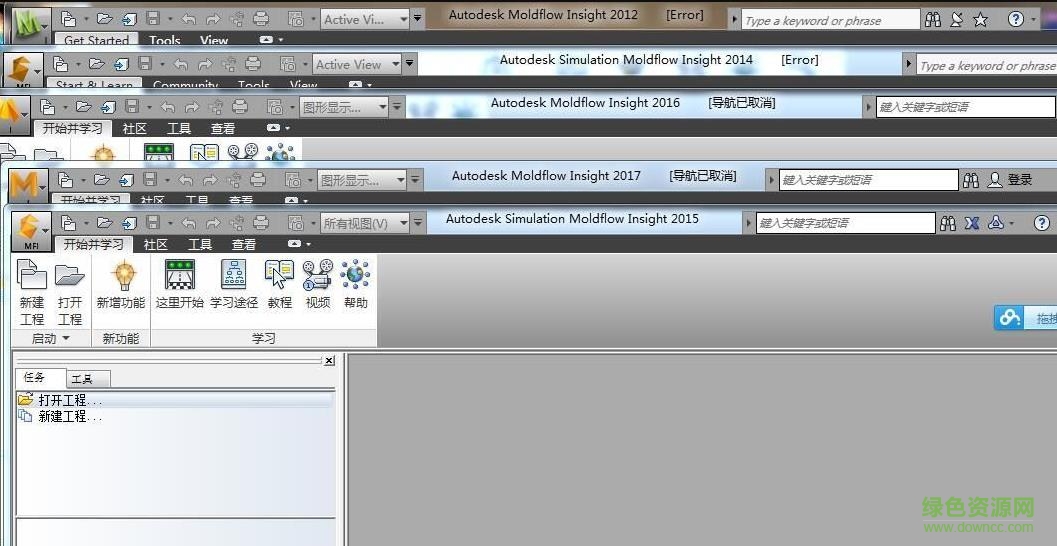Click save icon in Insight 2015 quick toolbar
This screenshot has width=1057, height=546.
153,222
